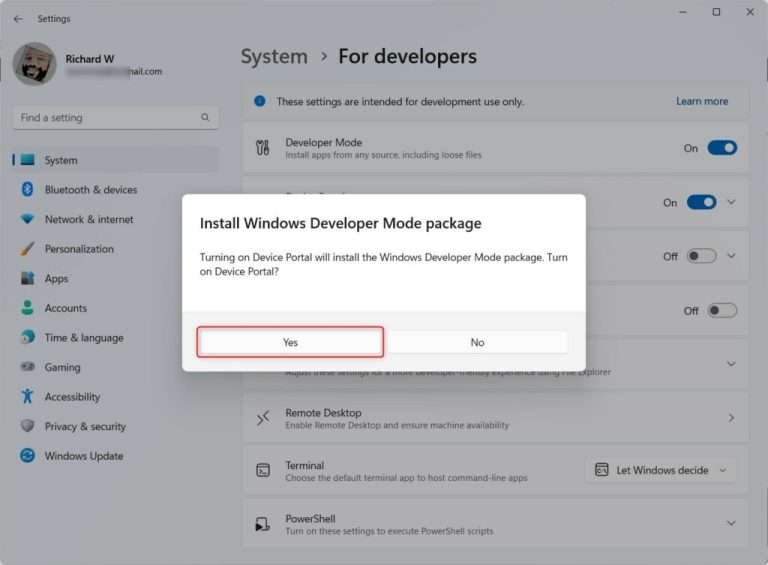Click the Richard W account name

pos(90,59)
